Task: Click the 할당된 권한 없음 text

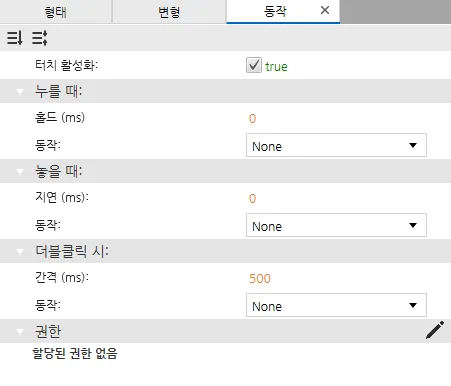Action: point(75,353)
